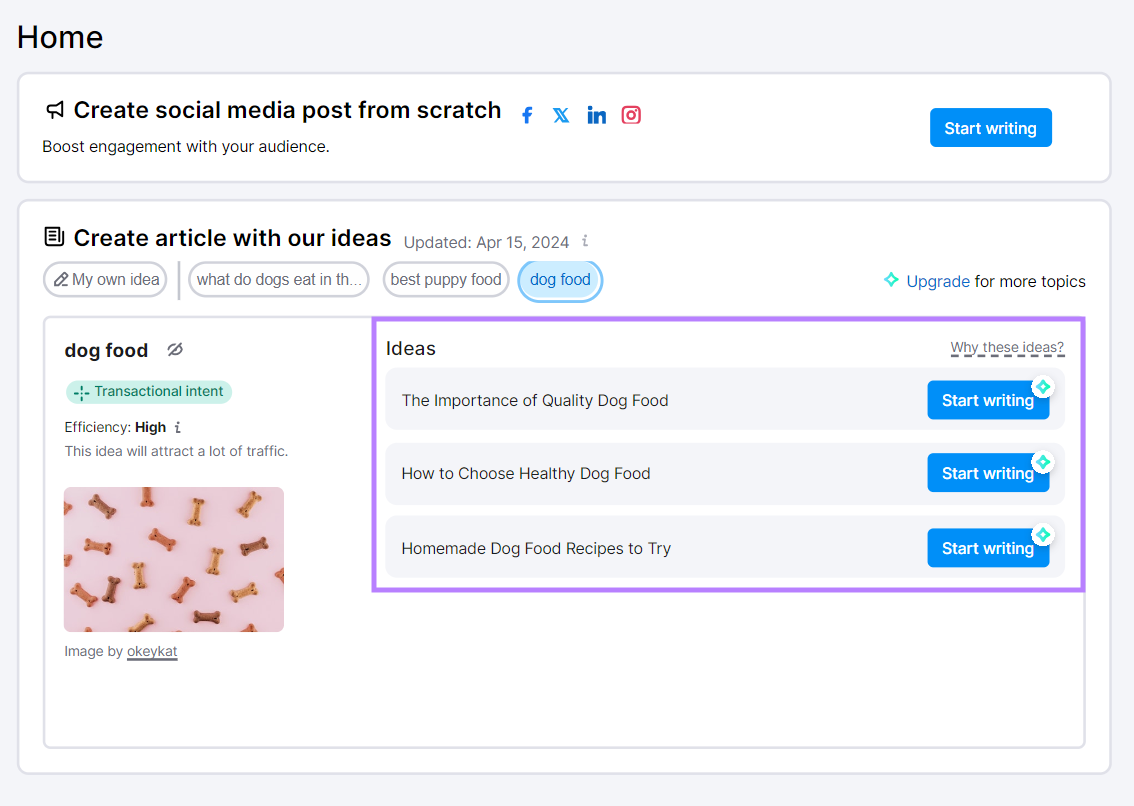Screen dimensions: 1134x806
Task: Click sparkle badge on Homemade Recipes button
Action: click(x=1043, y=534)
